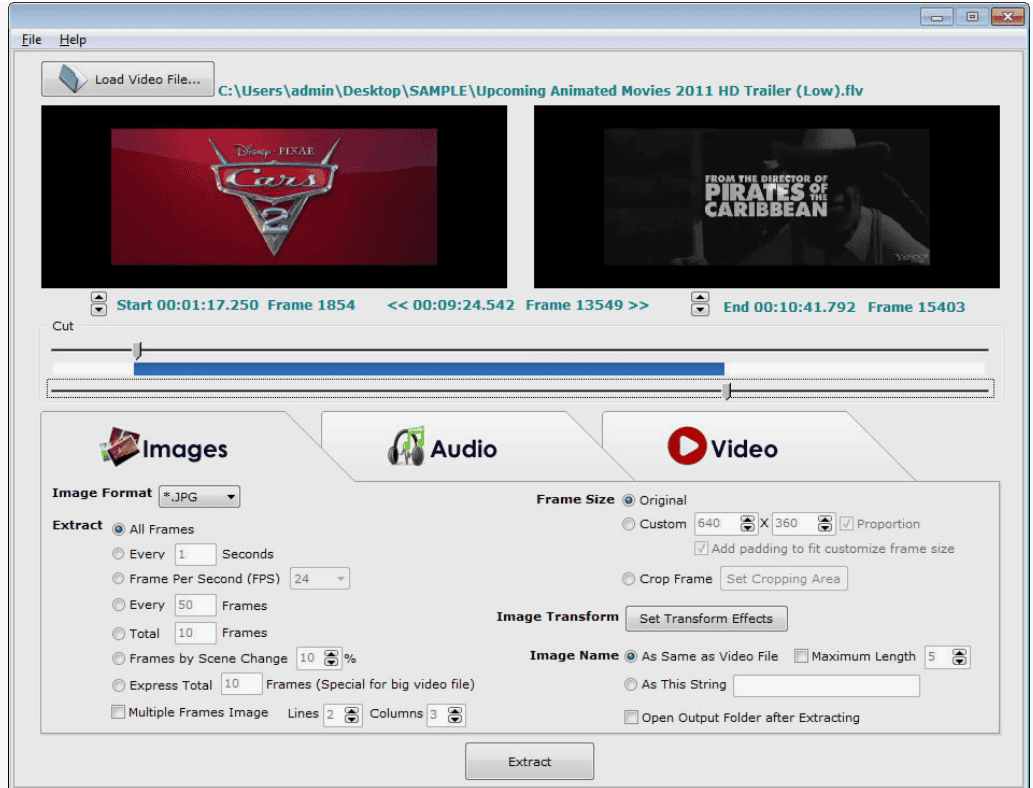Click the Every Seconds value field
Screen dimensions: 1033x788
195,554
